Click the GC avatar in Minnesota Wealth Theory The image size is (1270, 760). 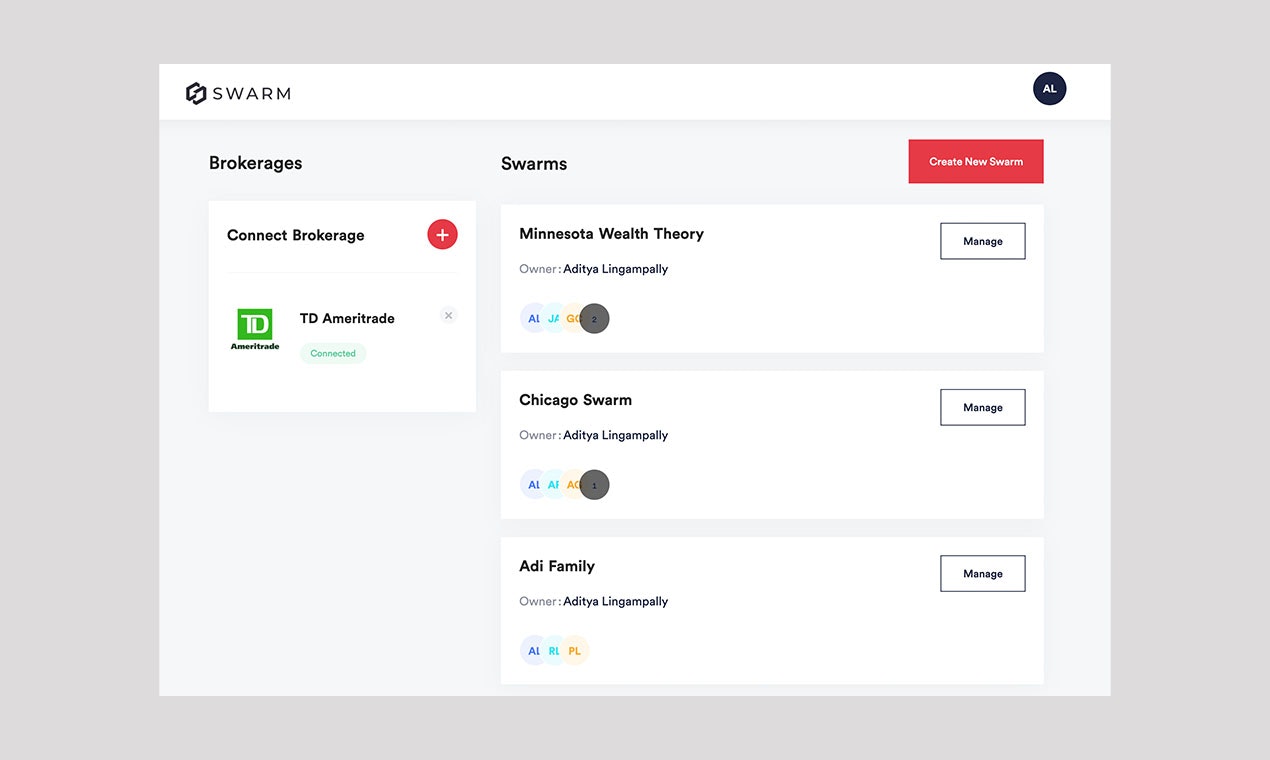[574, 318]
